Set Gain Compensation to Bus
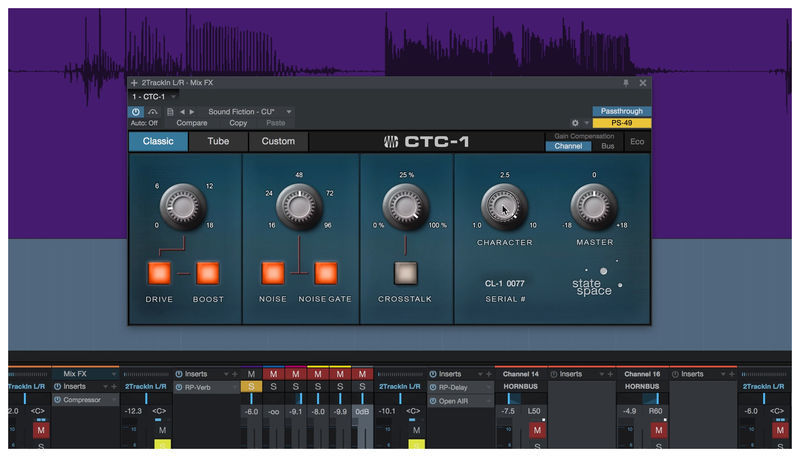The image size is (800, 457). [607, 146]
